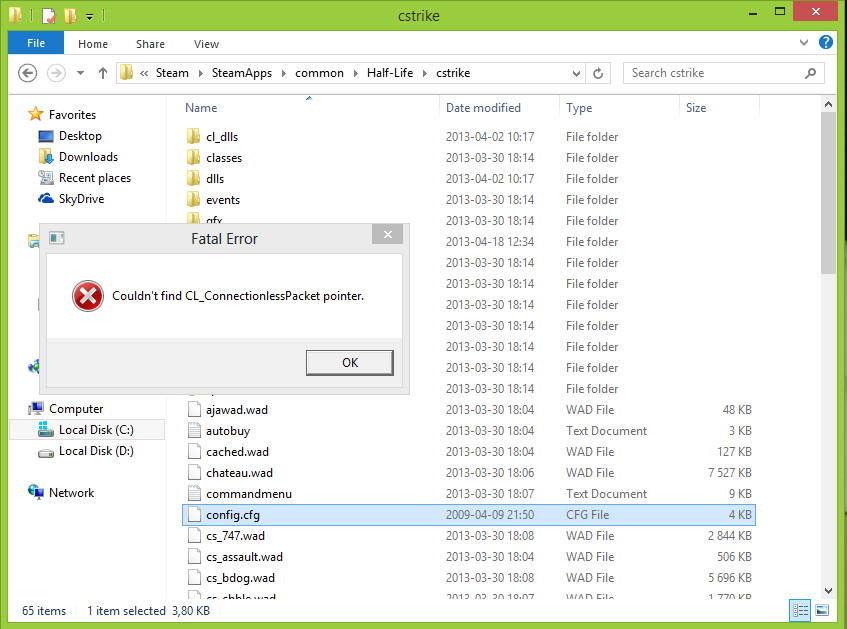Open Downloads in the navigation pane

pyautogui.click(x=88, y=157)
